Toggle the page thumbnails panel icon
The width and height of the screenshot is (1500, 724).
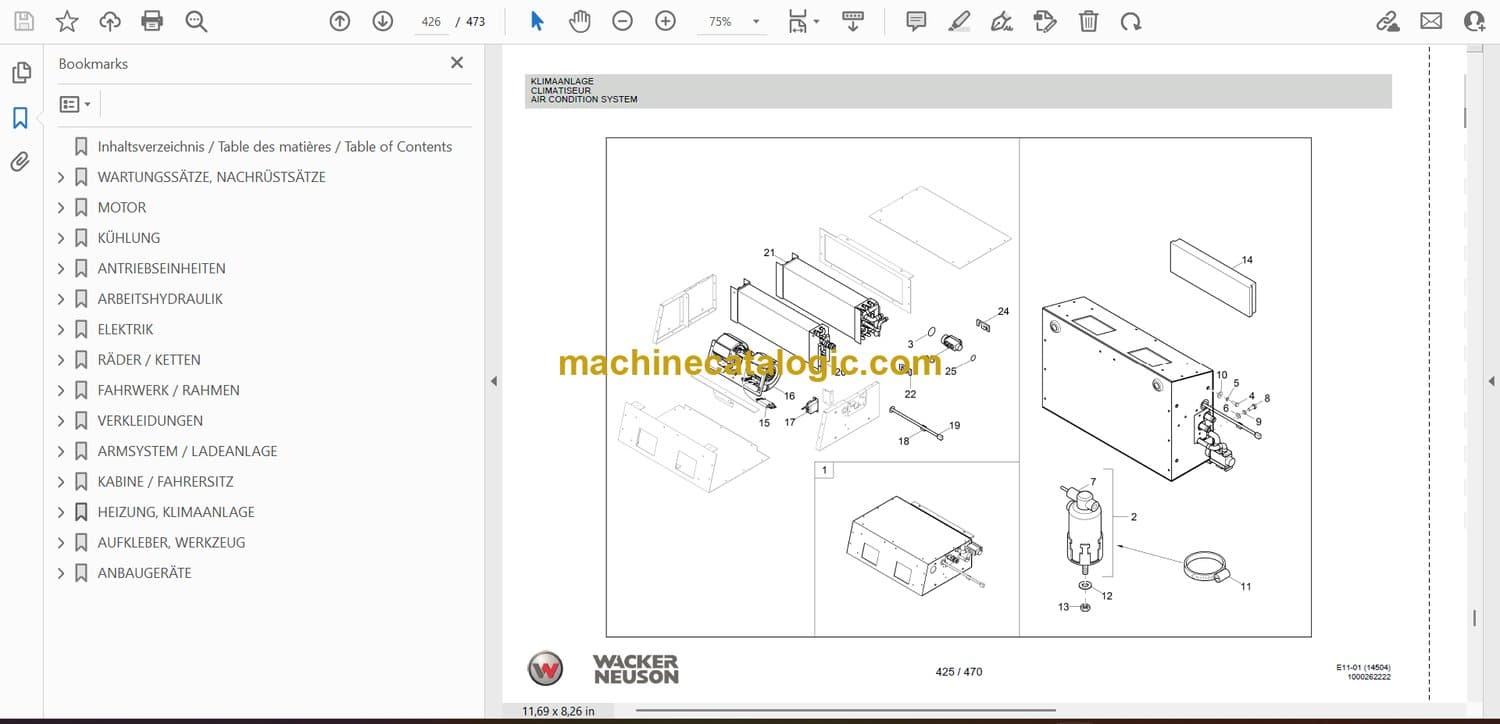pyautogui.click(x=20, y=73)
